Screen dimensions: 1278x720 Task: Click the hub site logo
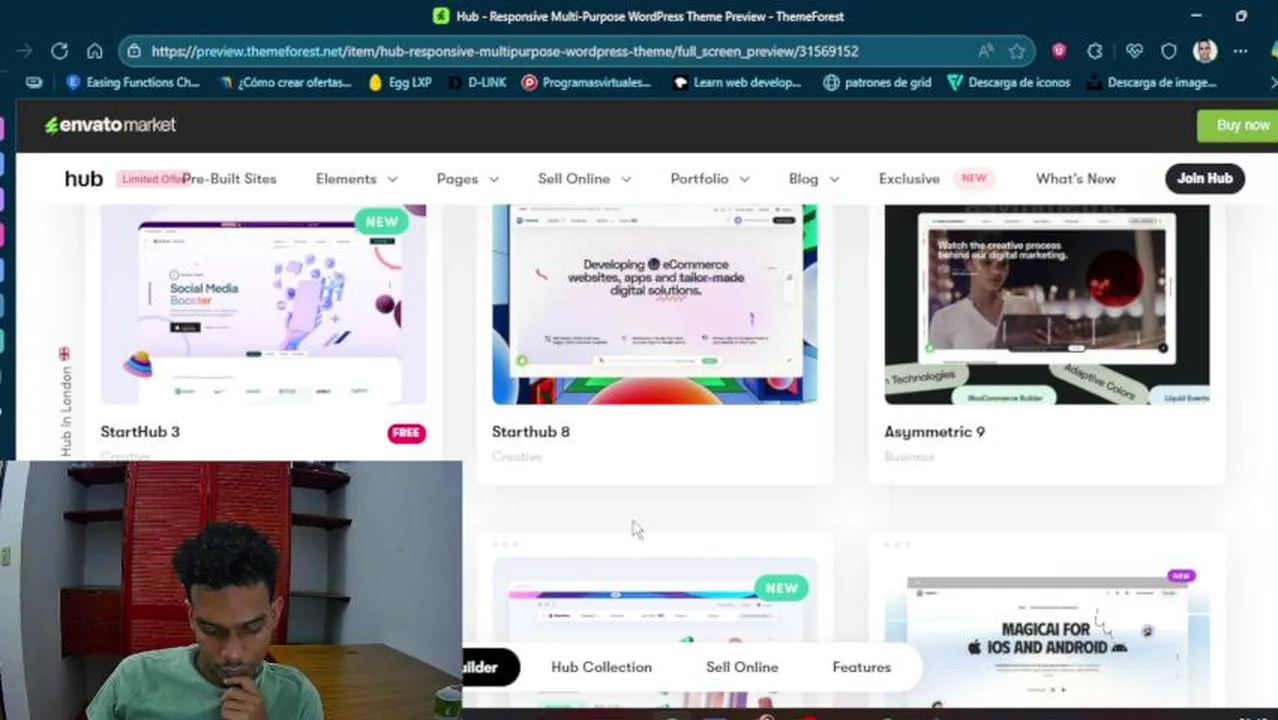click(x=84, y=179)
